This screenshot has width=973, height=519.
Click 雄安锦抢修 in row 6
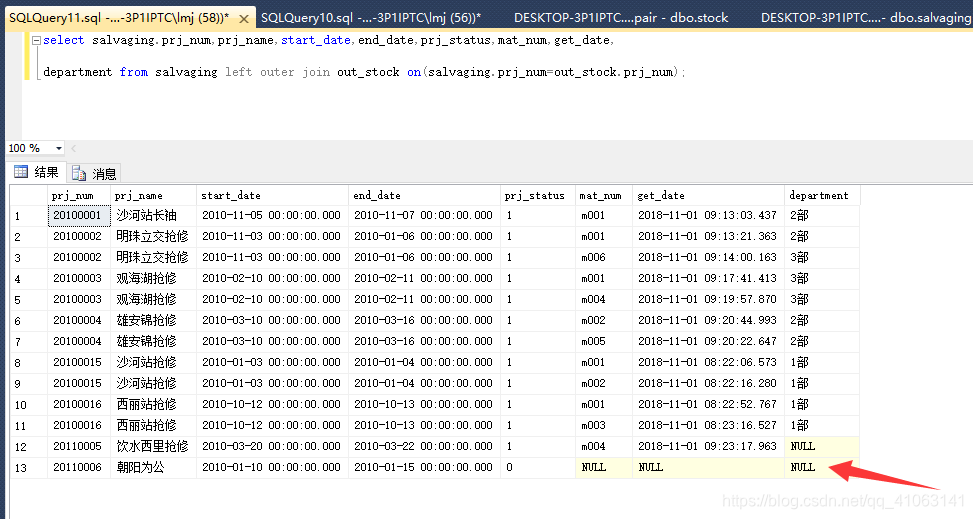coord(153,320)
